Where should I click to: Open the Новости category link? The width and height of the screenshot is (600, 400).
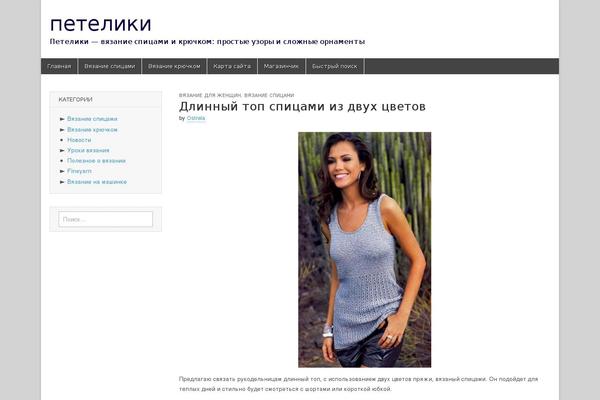pos(79,140)
